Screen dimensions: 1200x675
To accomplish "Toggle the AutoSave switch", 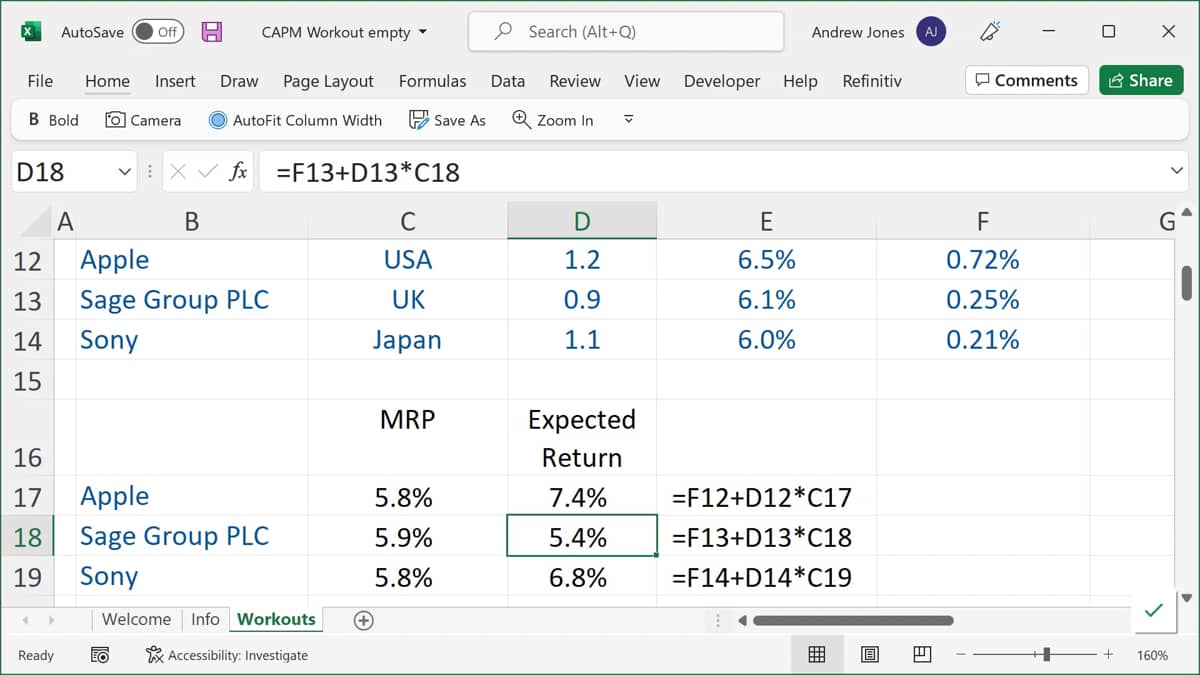I will [158, 32].
